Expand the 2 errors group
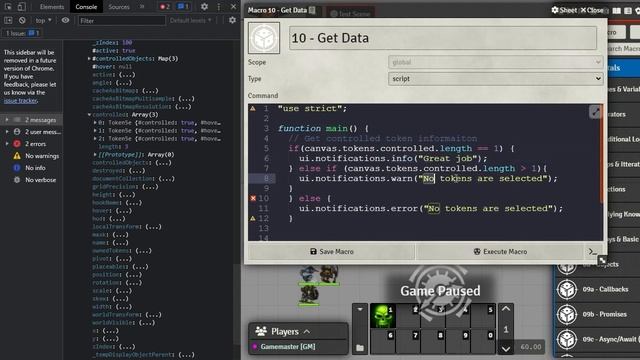This screenshot has height=360, width=640. point(7,144)
